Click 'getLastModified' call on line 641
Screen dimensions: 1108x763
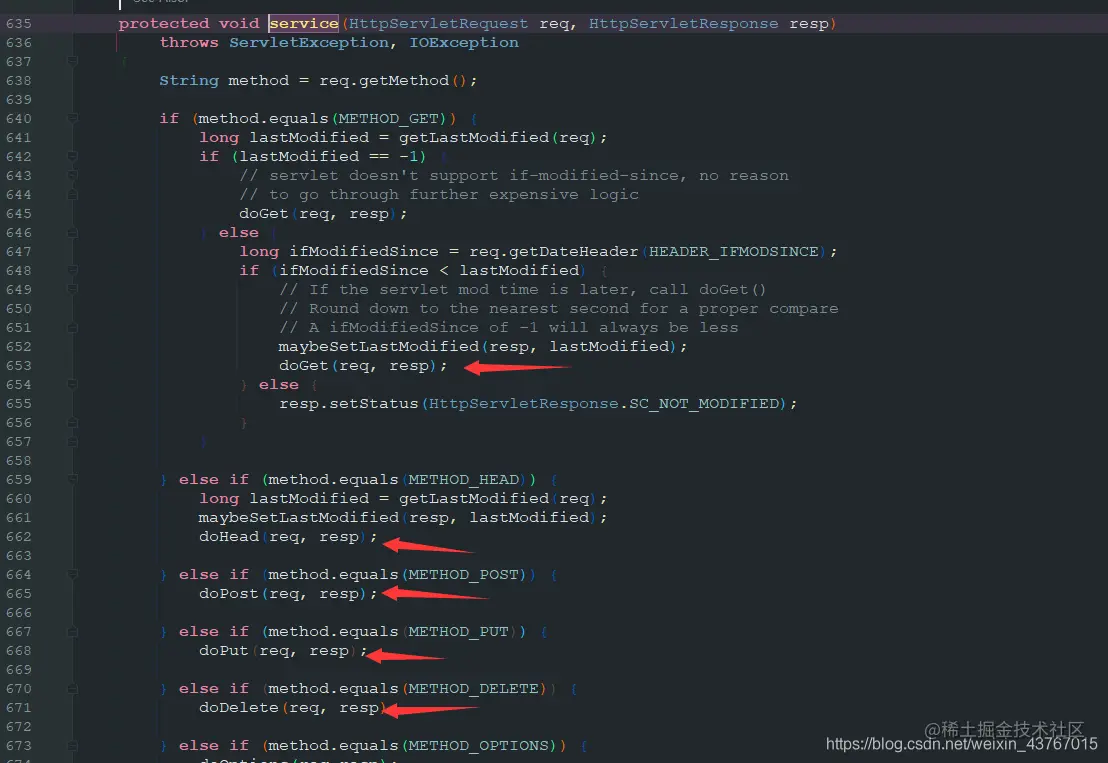[x=474, y=137]
